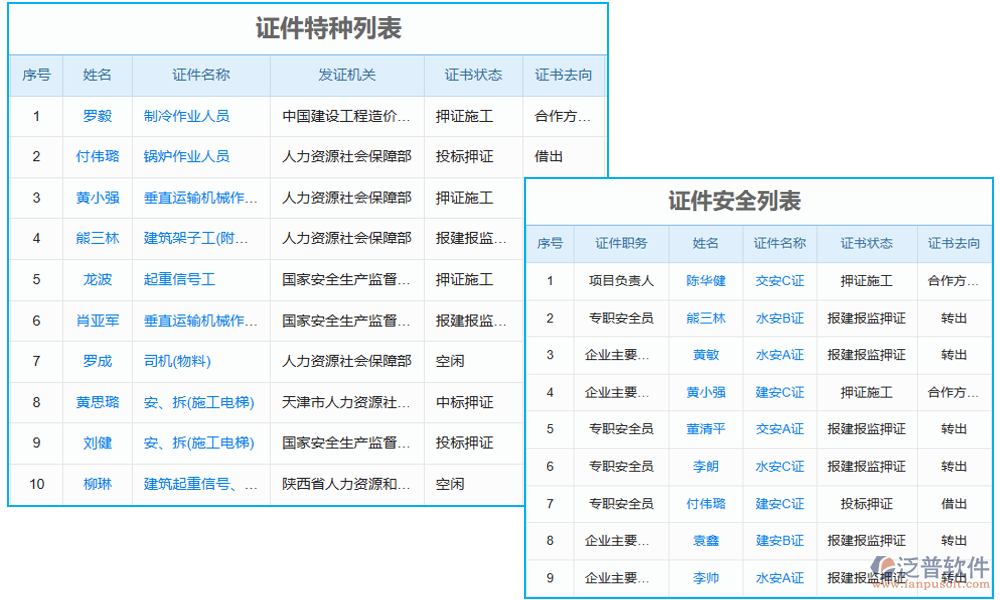View 龙波's record in row five
The height and width of the screenshot is (600, 1000).
[x=97, y=280]
